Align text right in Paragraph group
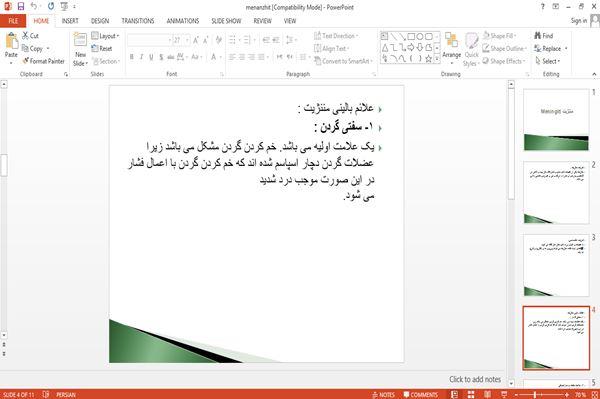The width and height of the screenshot is (600, 399). (251, 57)
